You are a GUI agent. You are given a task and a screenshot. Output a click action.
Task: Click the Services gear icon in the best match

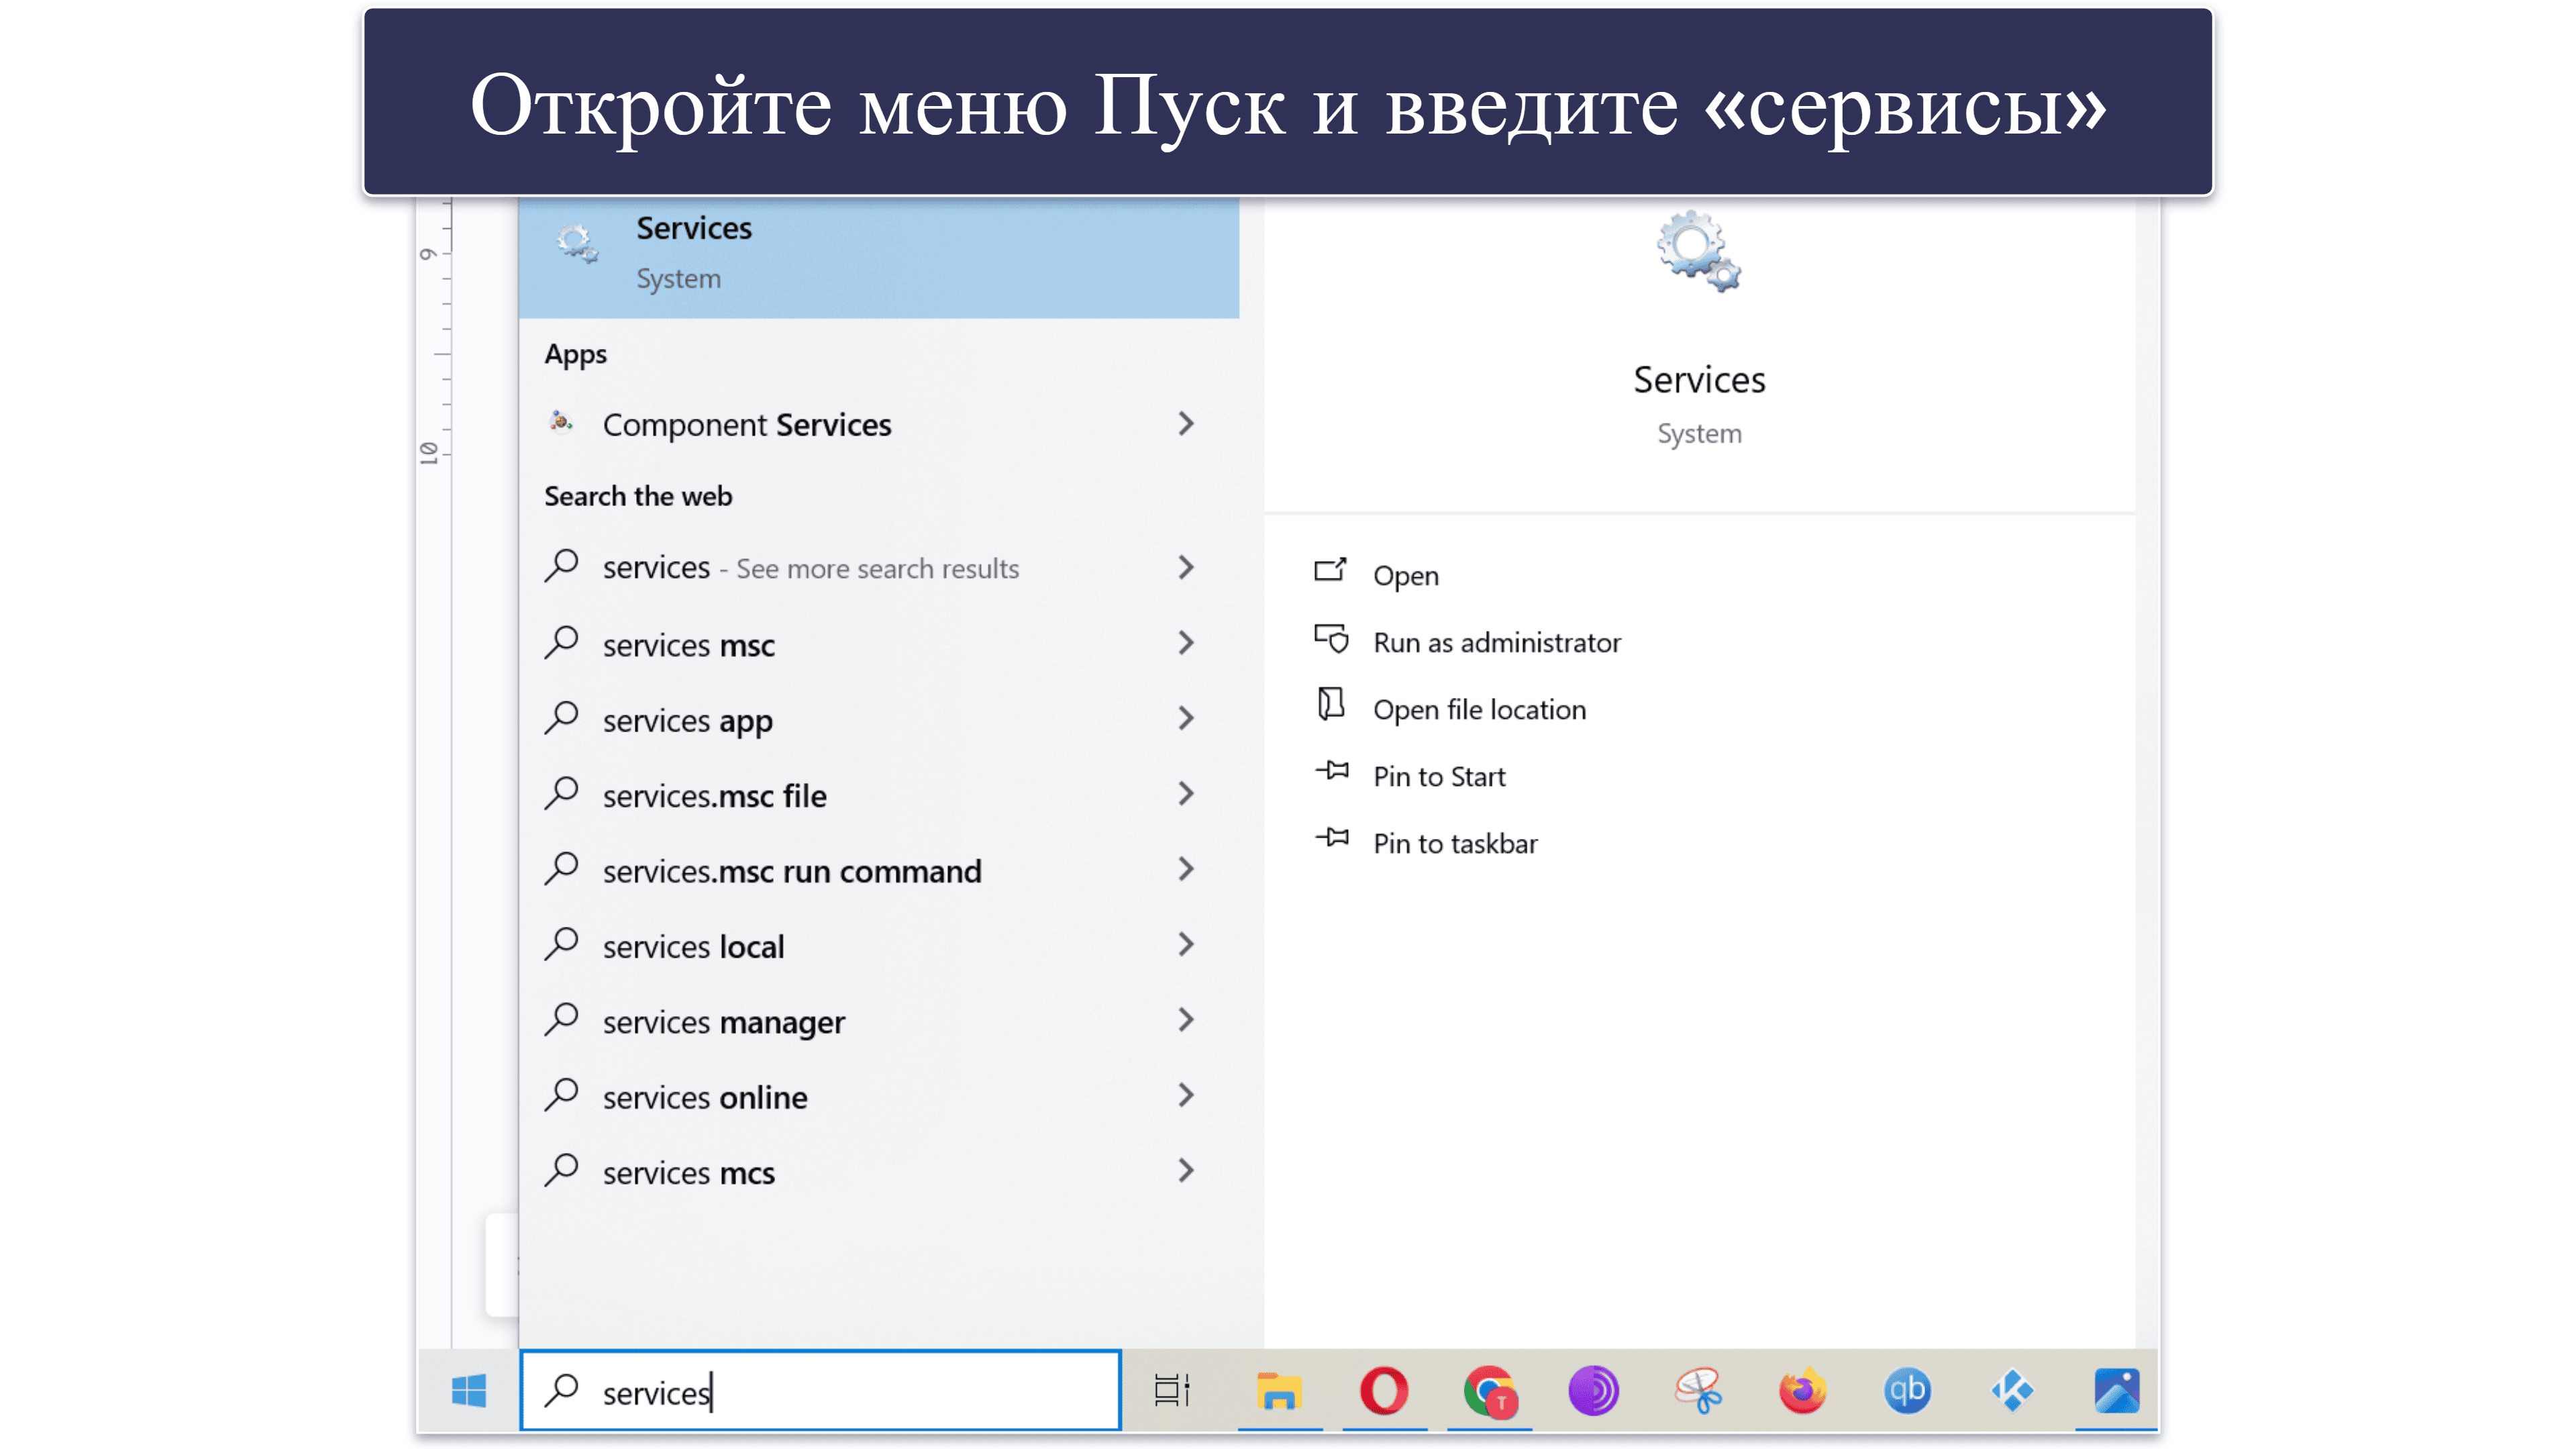pos(577,244)
